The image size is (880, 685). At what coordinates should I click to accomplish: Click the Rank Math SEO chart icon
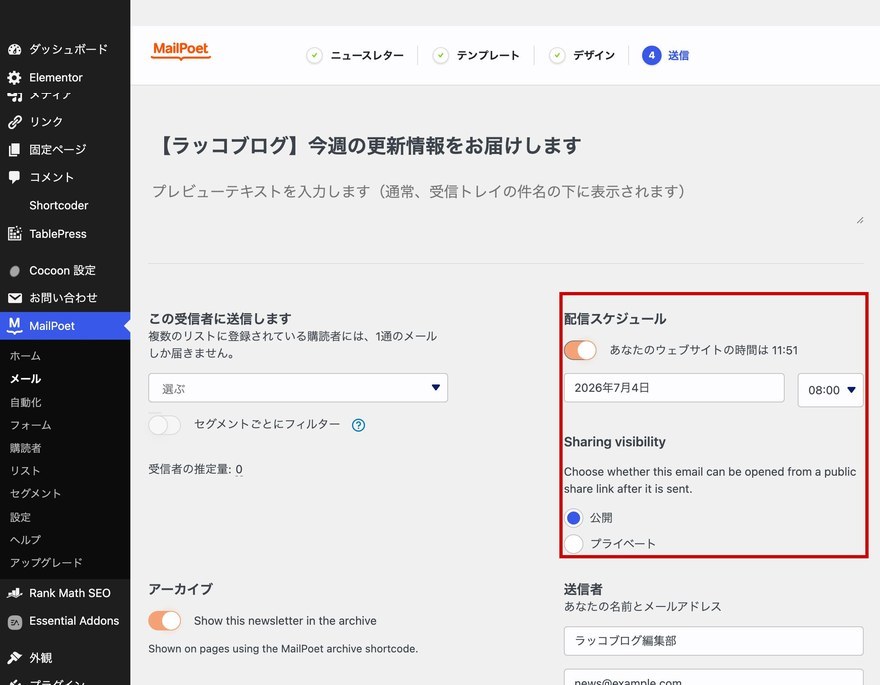pyautogui.click(x=15, y=593)
